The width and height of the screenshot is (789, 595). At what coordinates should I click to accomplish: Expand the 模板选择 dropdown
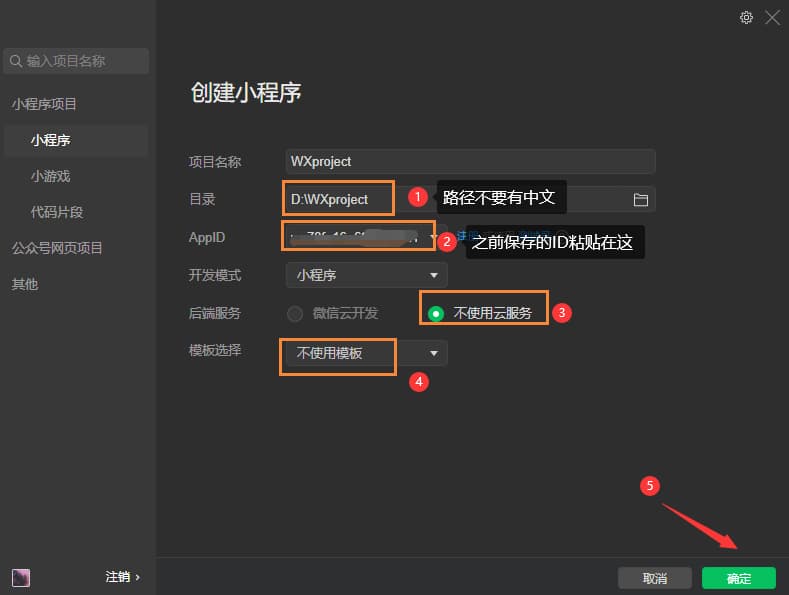[x=434, y=353]
